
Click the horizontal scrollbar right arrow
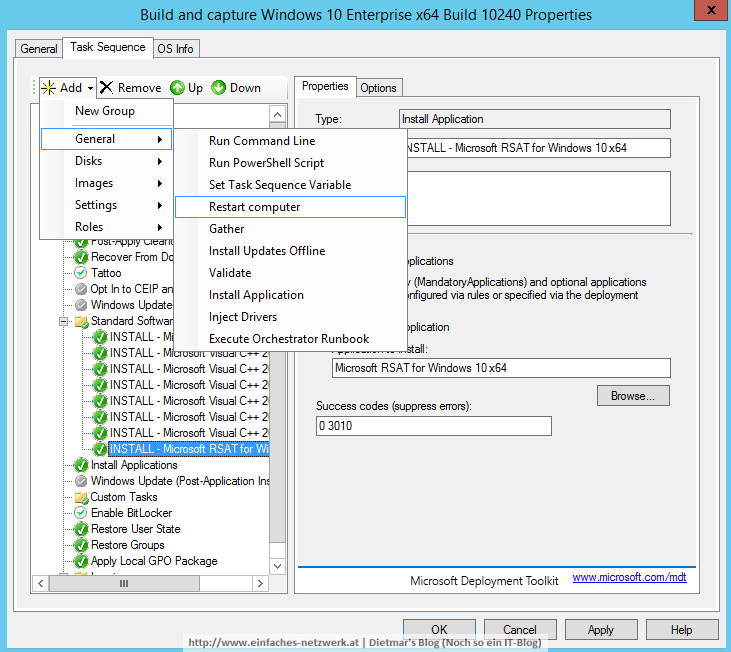click(x=260, y=583)
